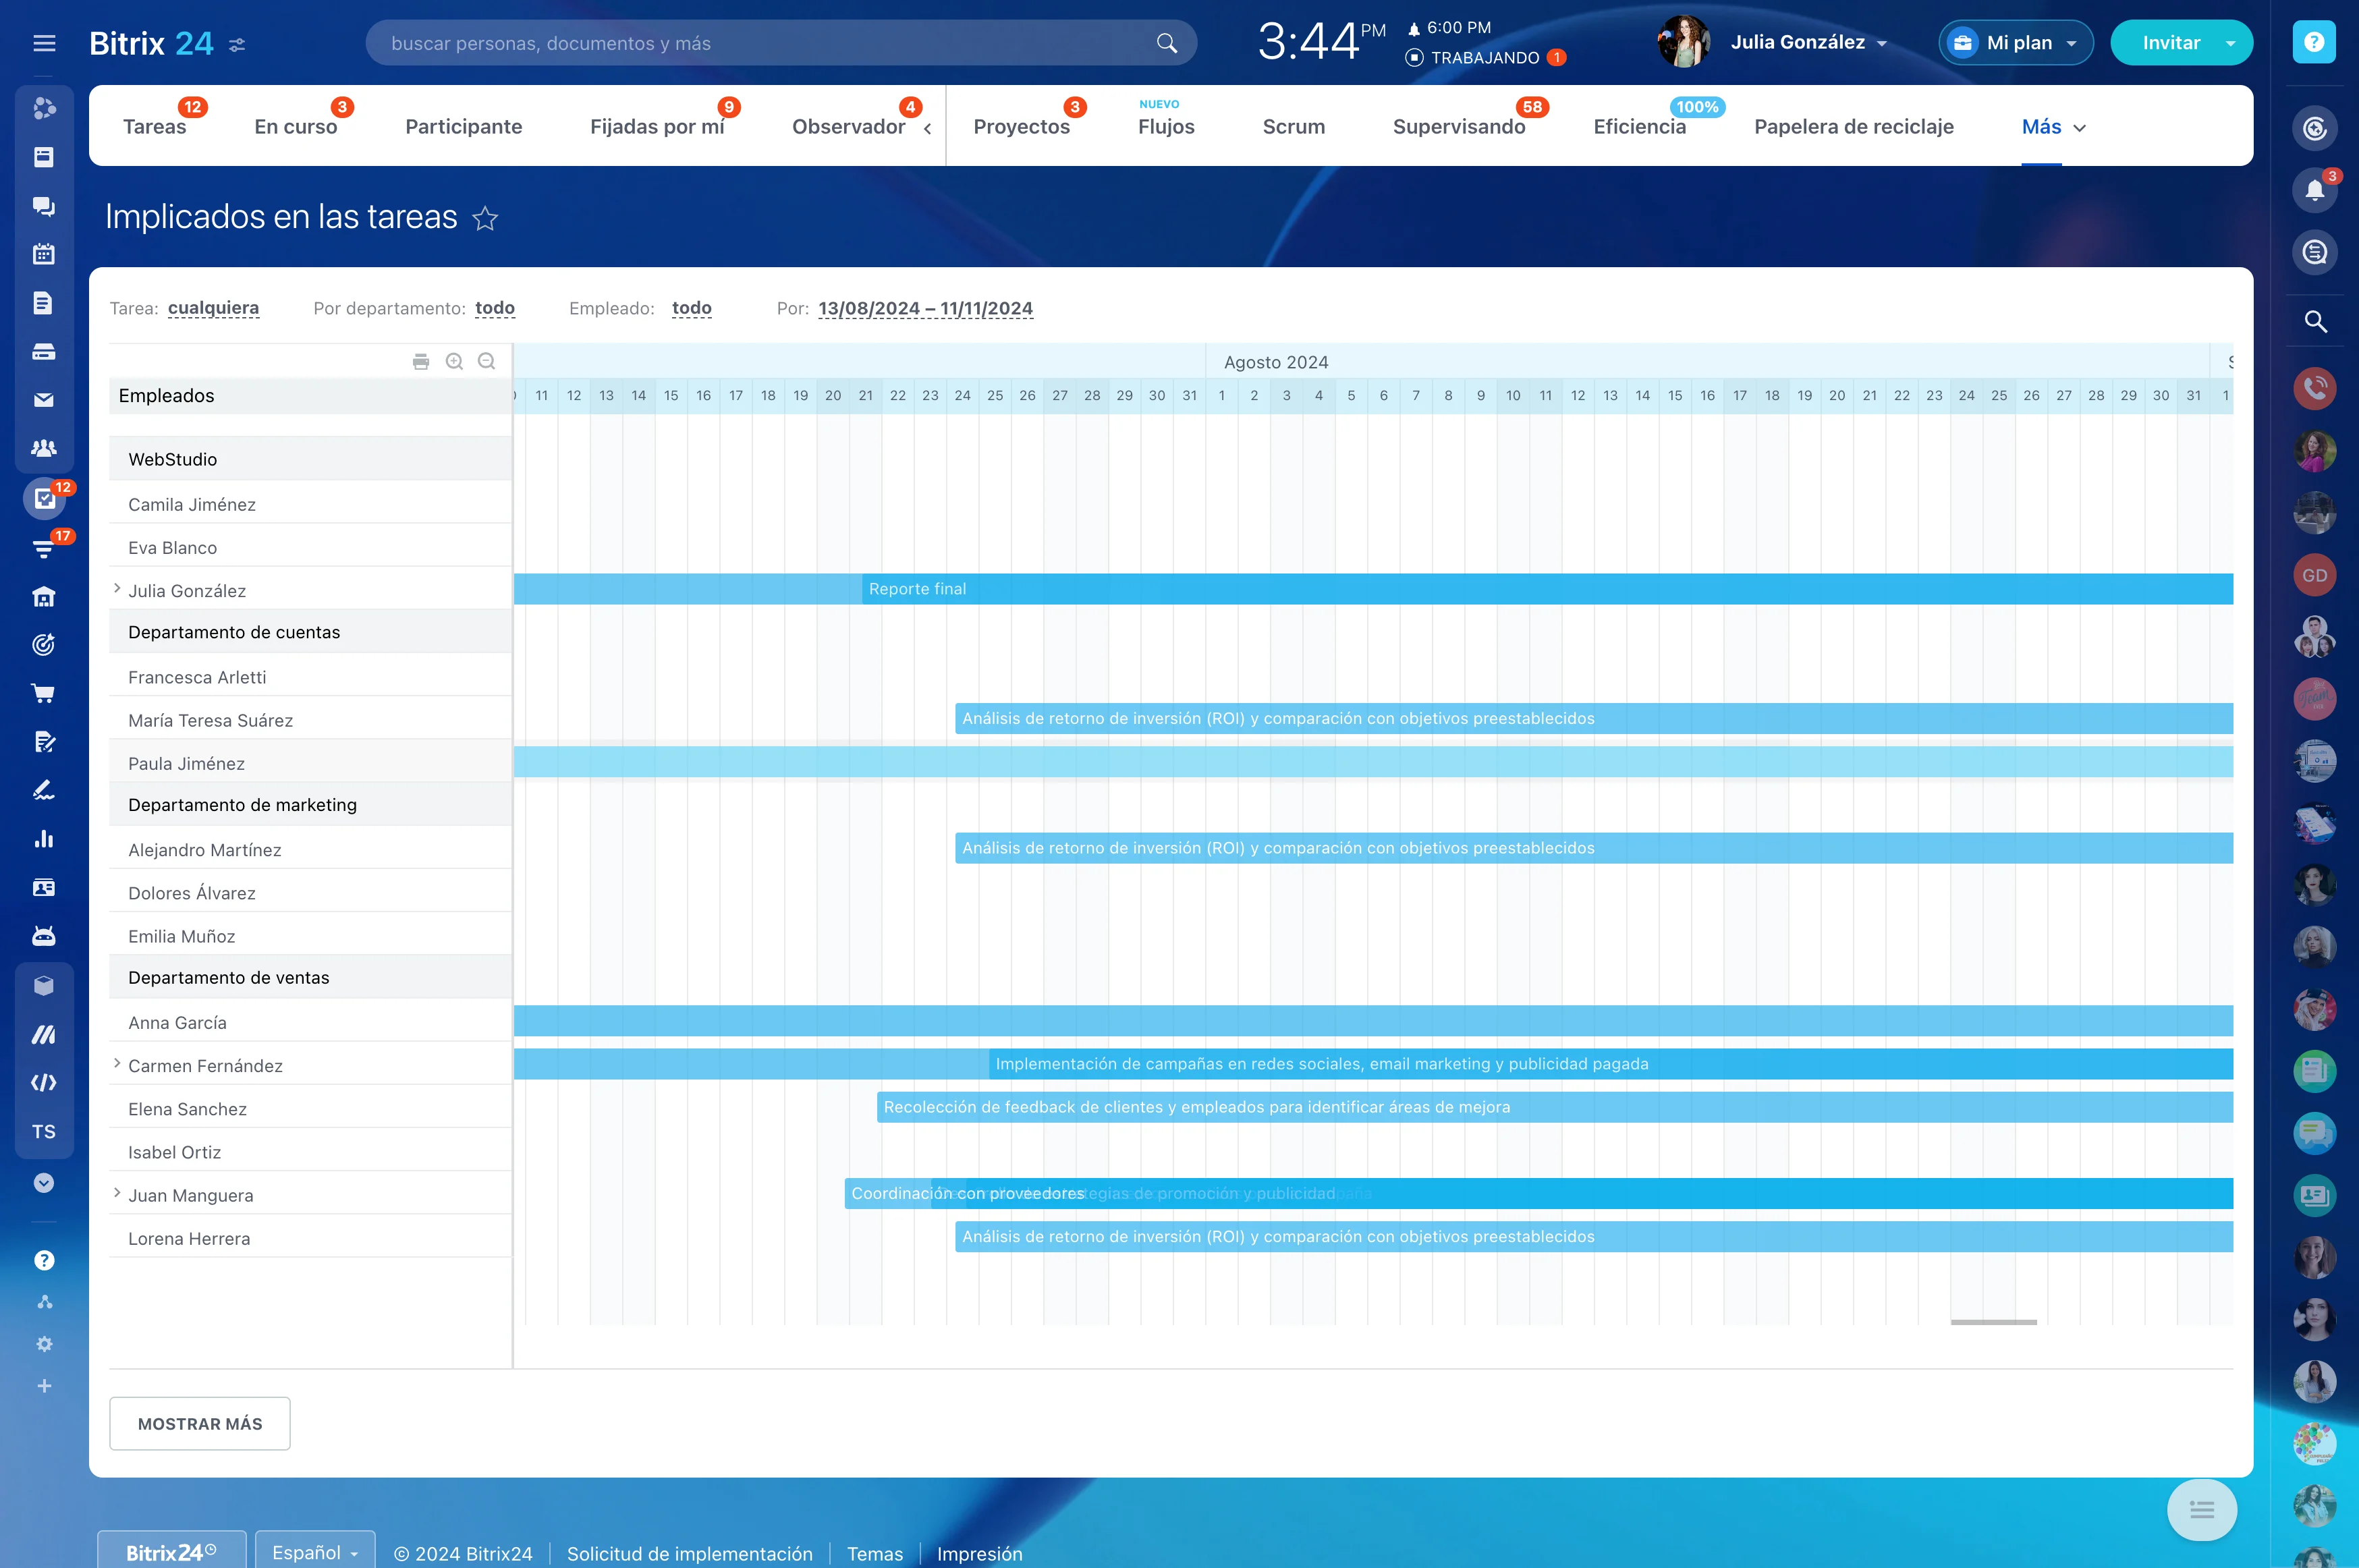Switch to the Scrum tab
The height and width of the screenshot is (1568, 2359).
coord(1293,126)
